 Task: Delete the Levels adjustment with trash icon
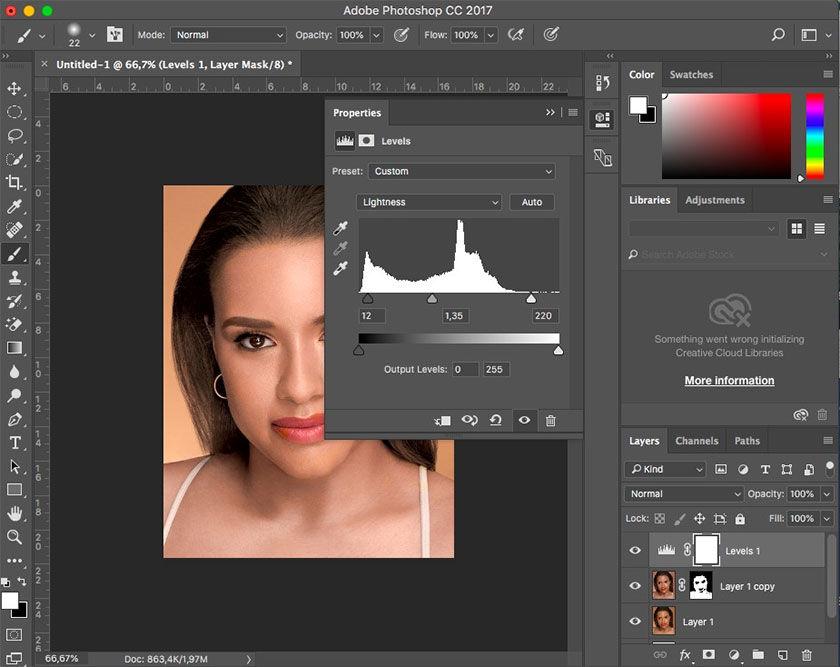point(550,421)
